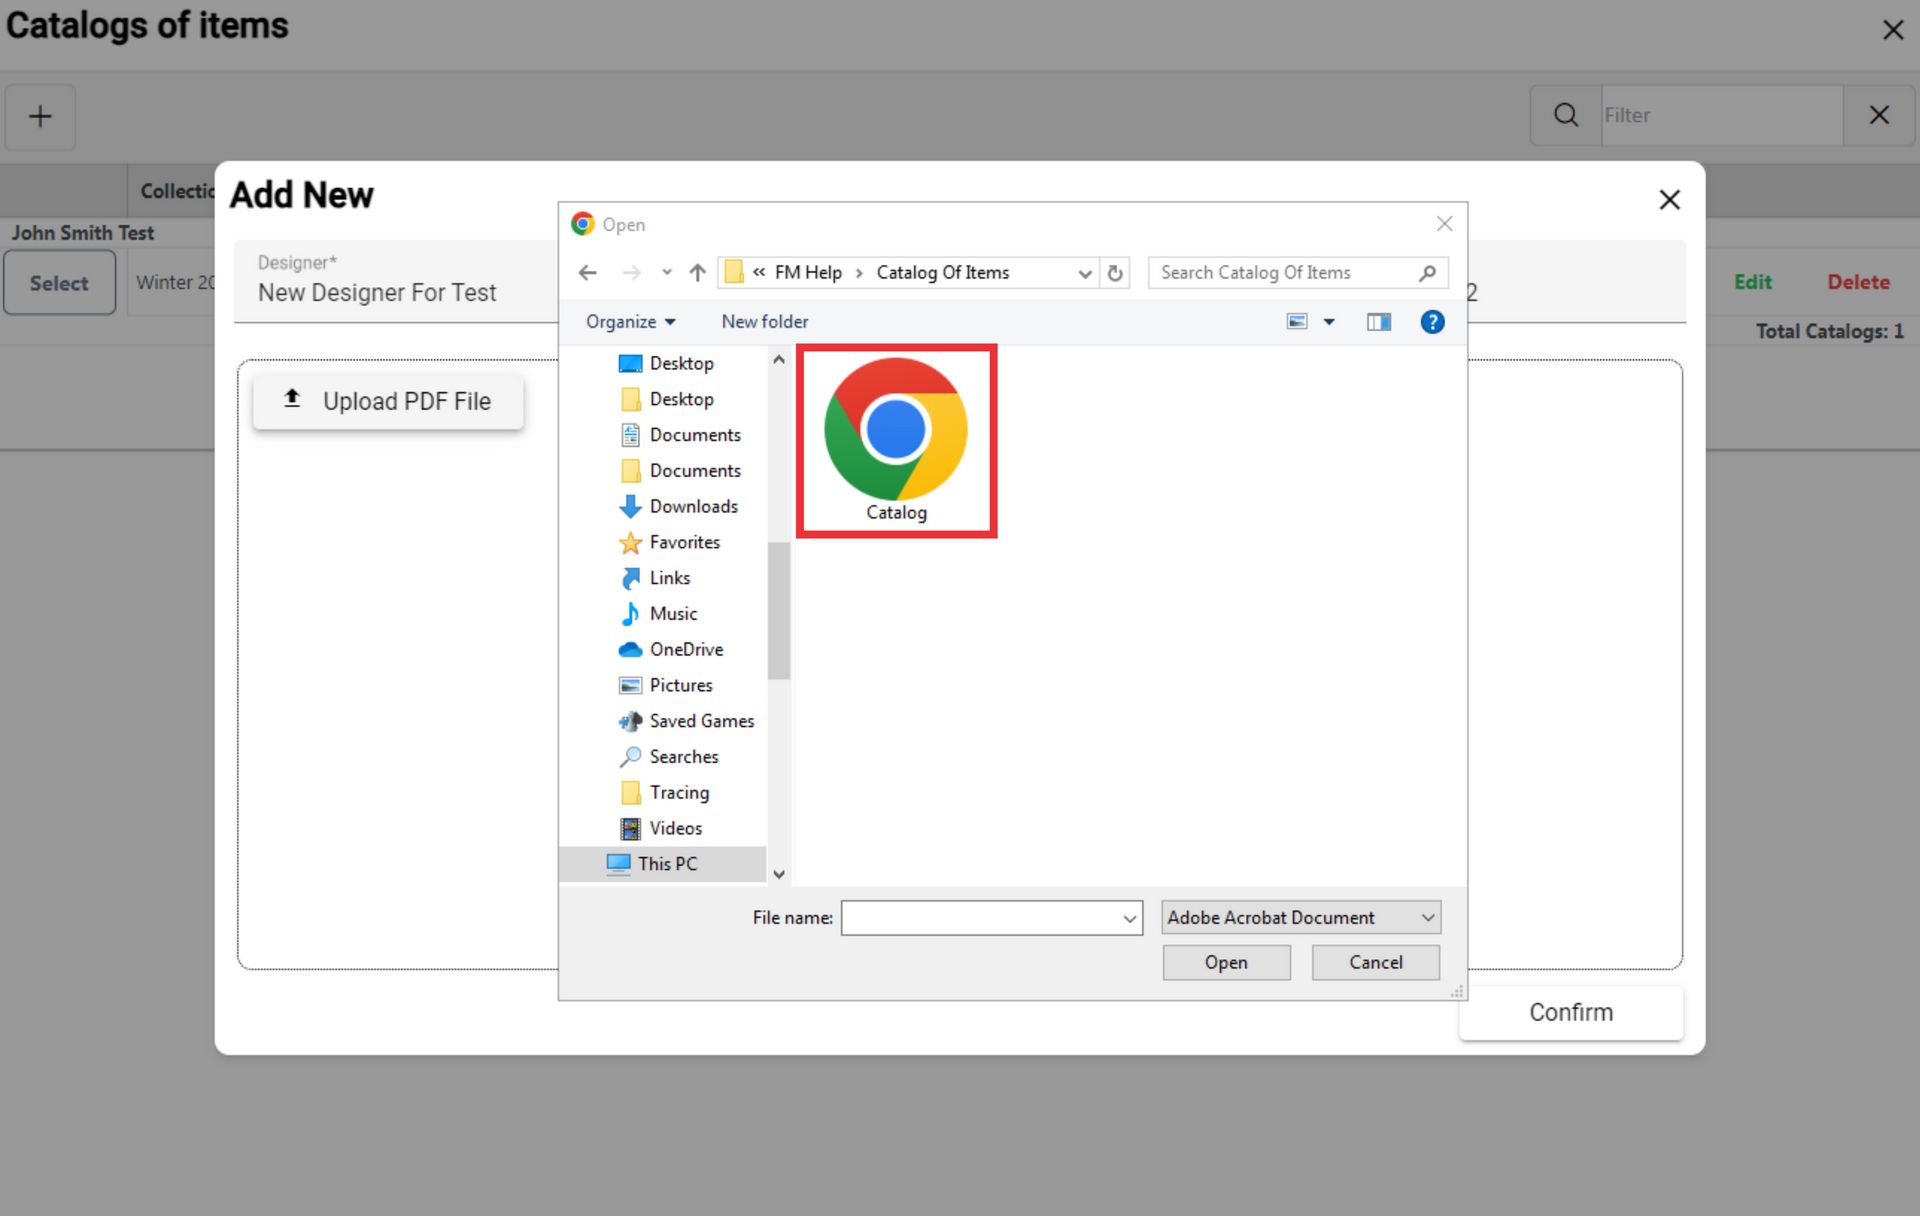Open OneDrive in navigation pane

[x=670, y=650]
